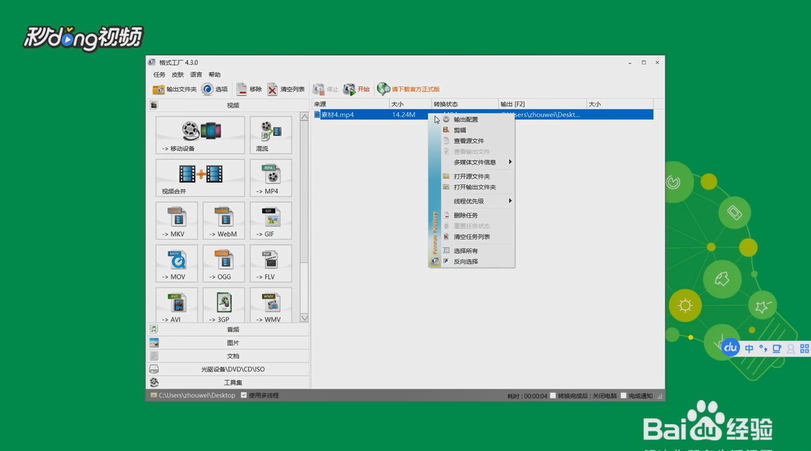Image resolution: width=811 pixels, height=451 pixels.
Task: Open the 任务 task menu
Action: (x=159, y=74)
